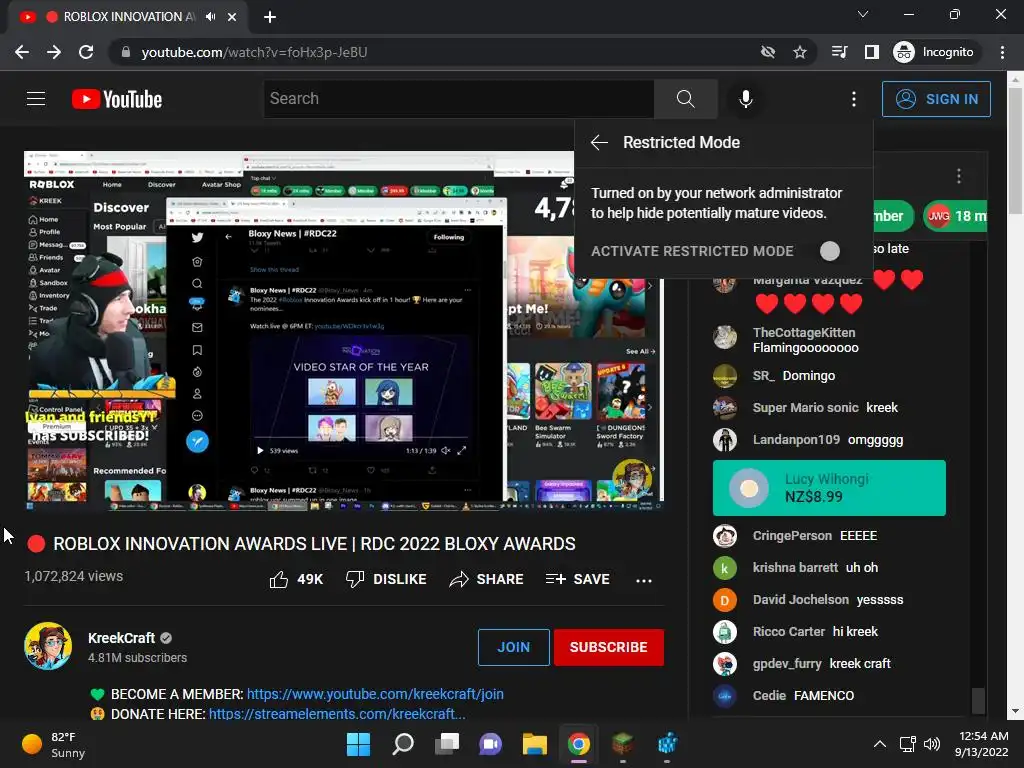Go to the YouTube home logo

pyautogui.click(x=117, y=99)
